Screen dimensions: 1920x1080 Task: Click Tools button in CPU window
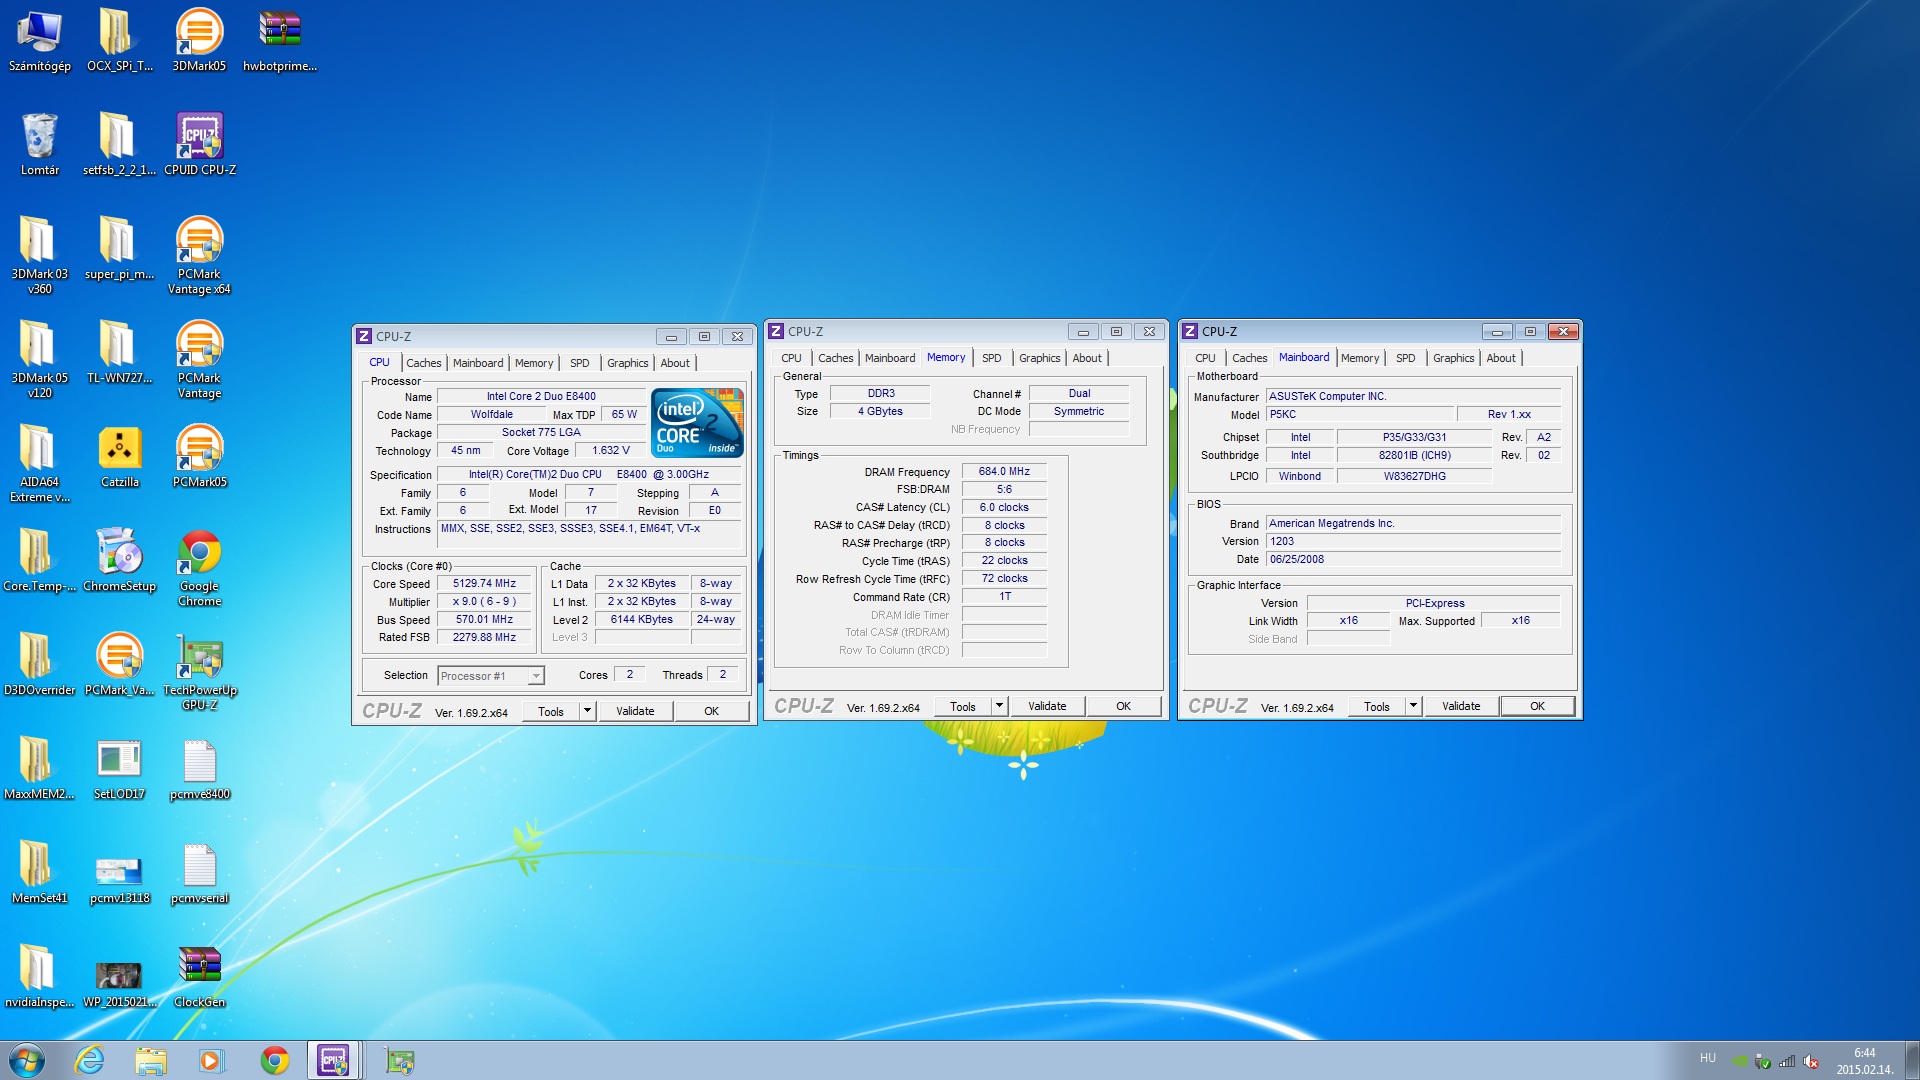551,711
